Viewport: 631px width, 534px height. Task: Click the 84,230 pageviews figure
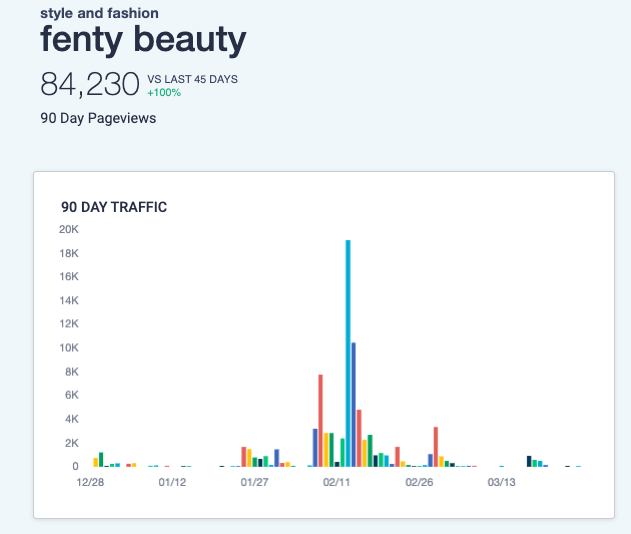90,84
